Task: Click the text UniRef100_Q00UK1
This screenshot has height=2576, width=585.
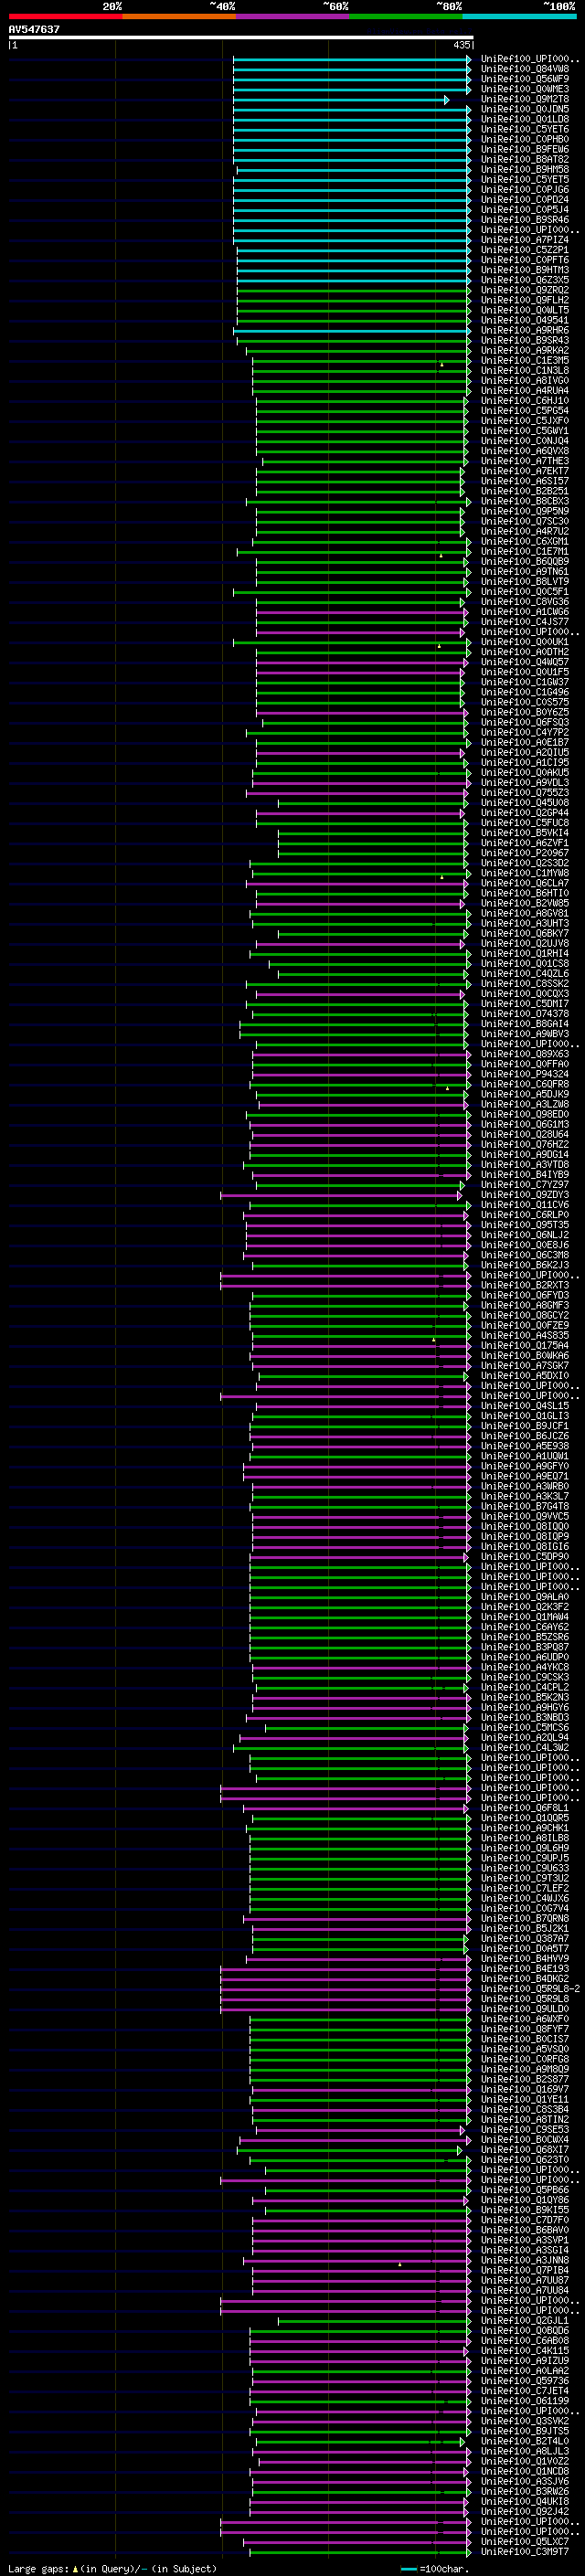Action: 525,642
